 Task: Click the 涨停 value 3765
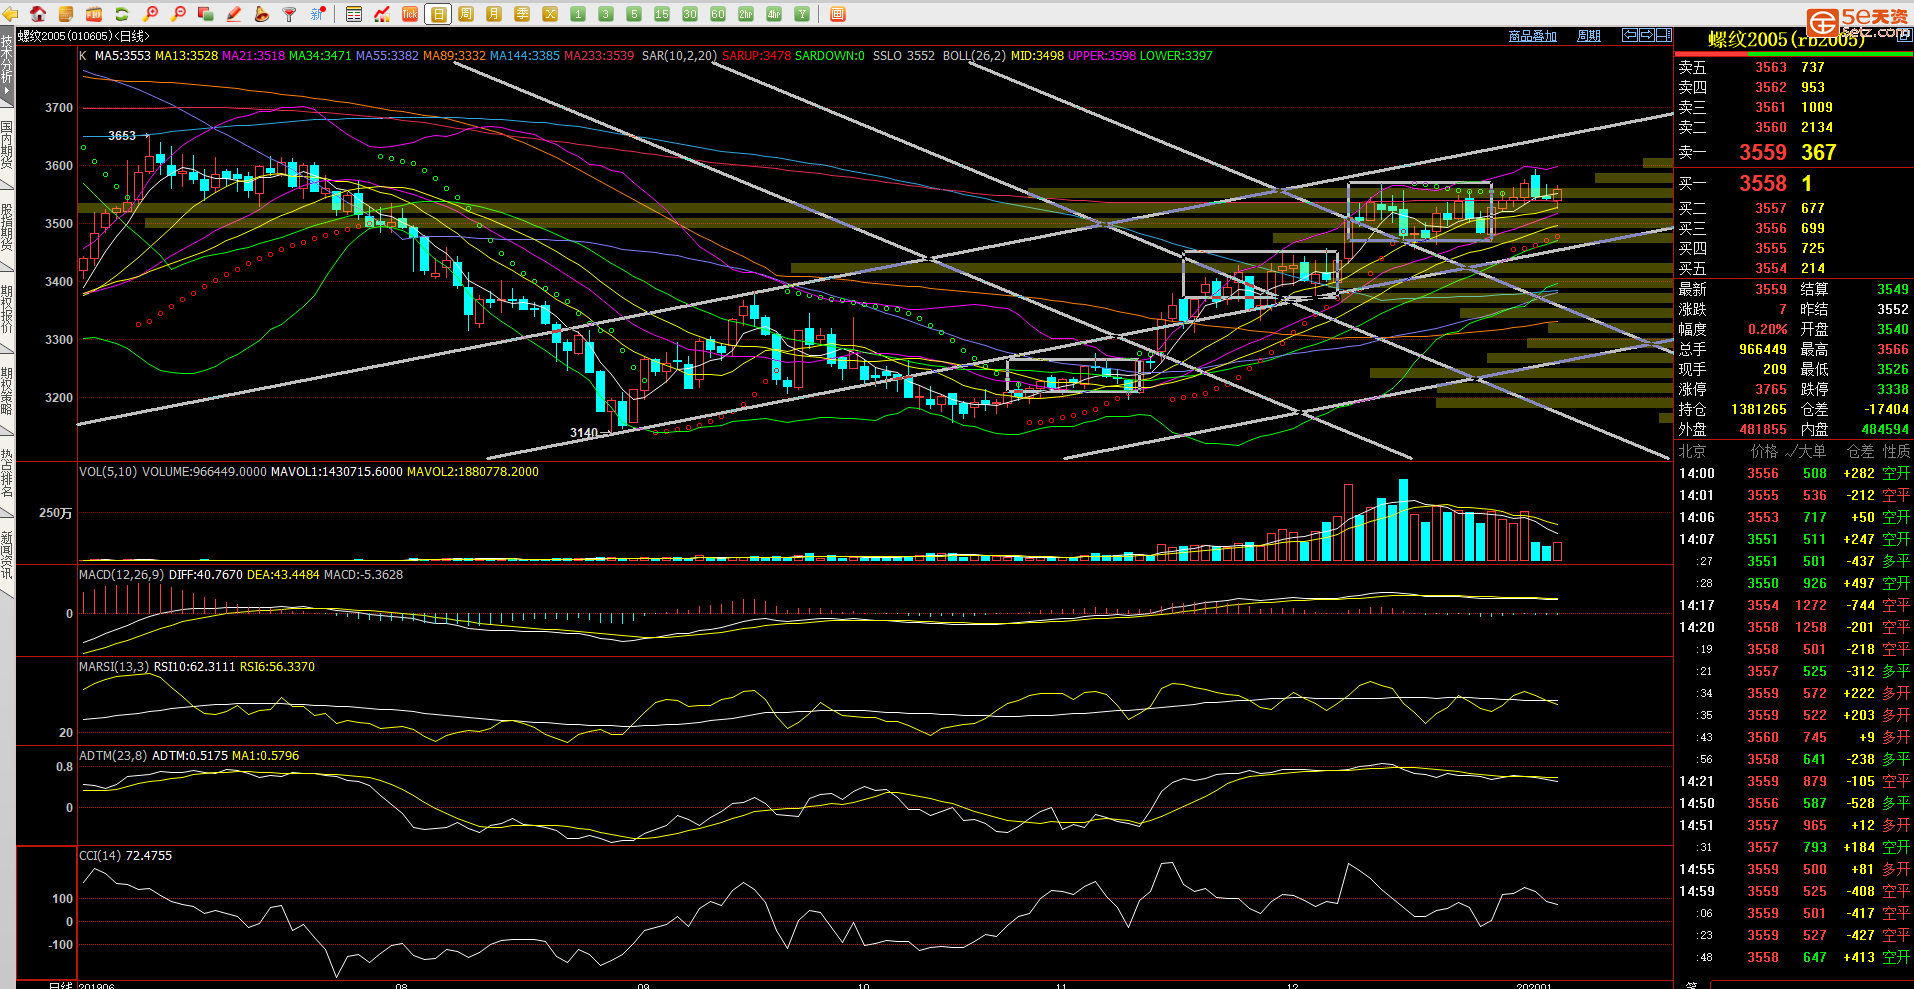pos(1770,389)
